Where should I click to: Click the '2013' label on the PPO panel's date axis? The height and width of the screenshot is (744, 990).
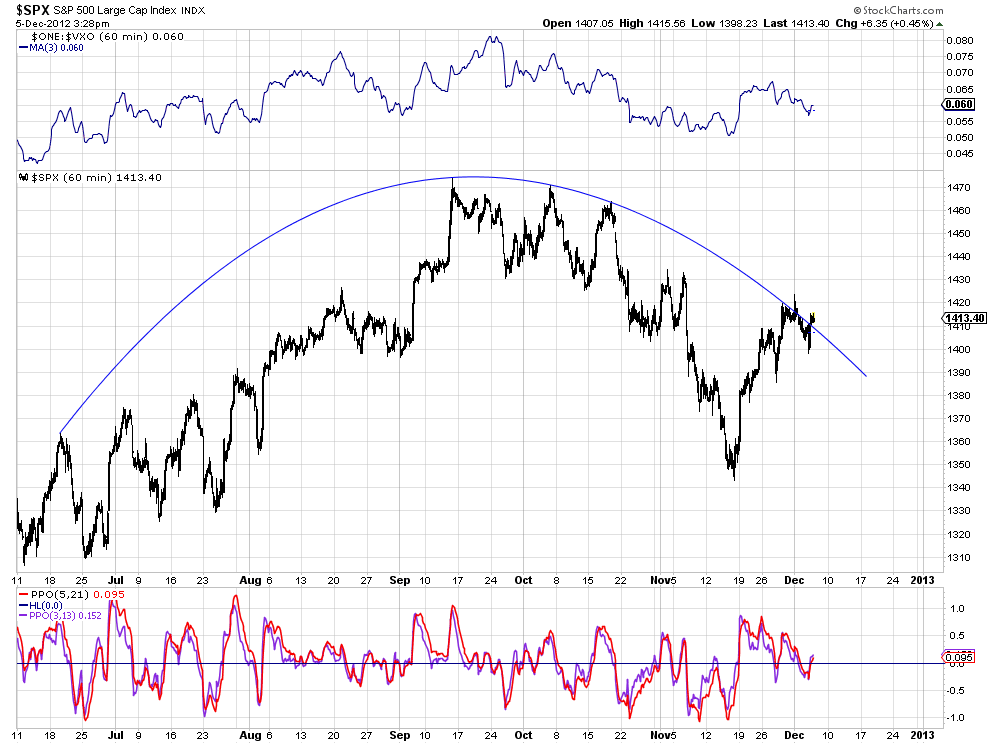922,735
